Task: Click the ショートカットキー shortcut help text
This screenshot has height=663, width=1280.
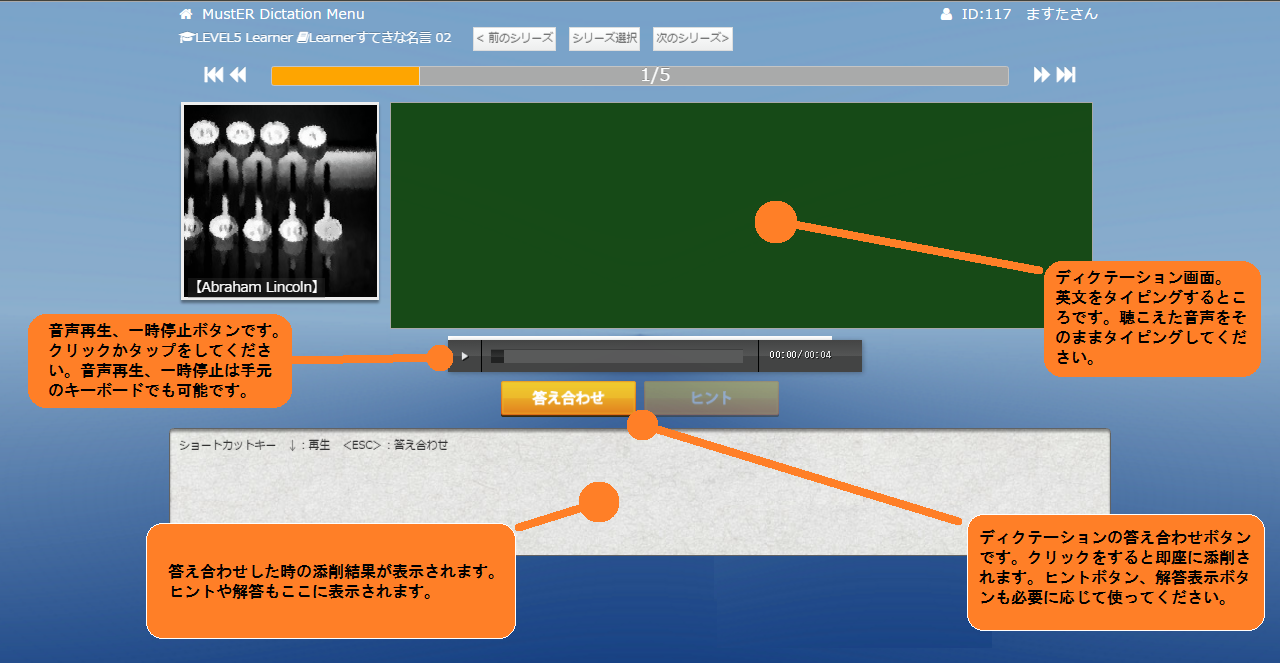Action: pyautogui.click(x=313, y=445)
